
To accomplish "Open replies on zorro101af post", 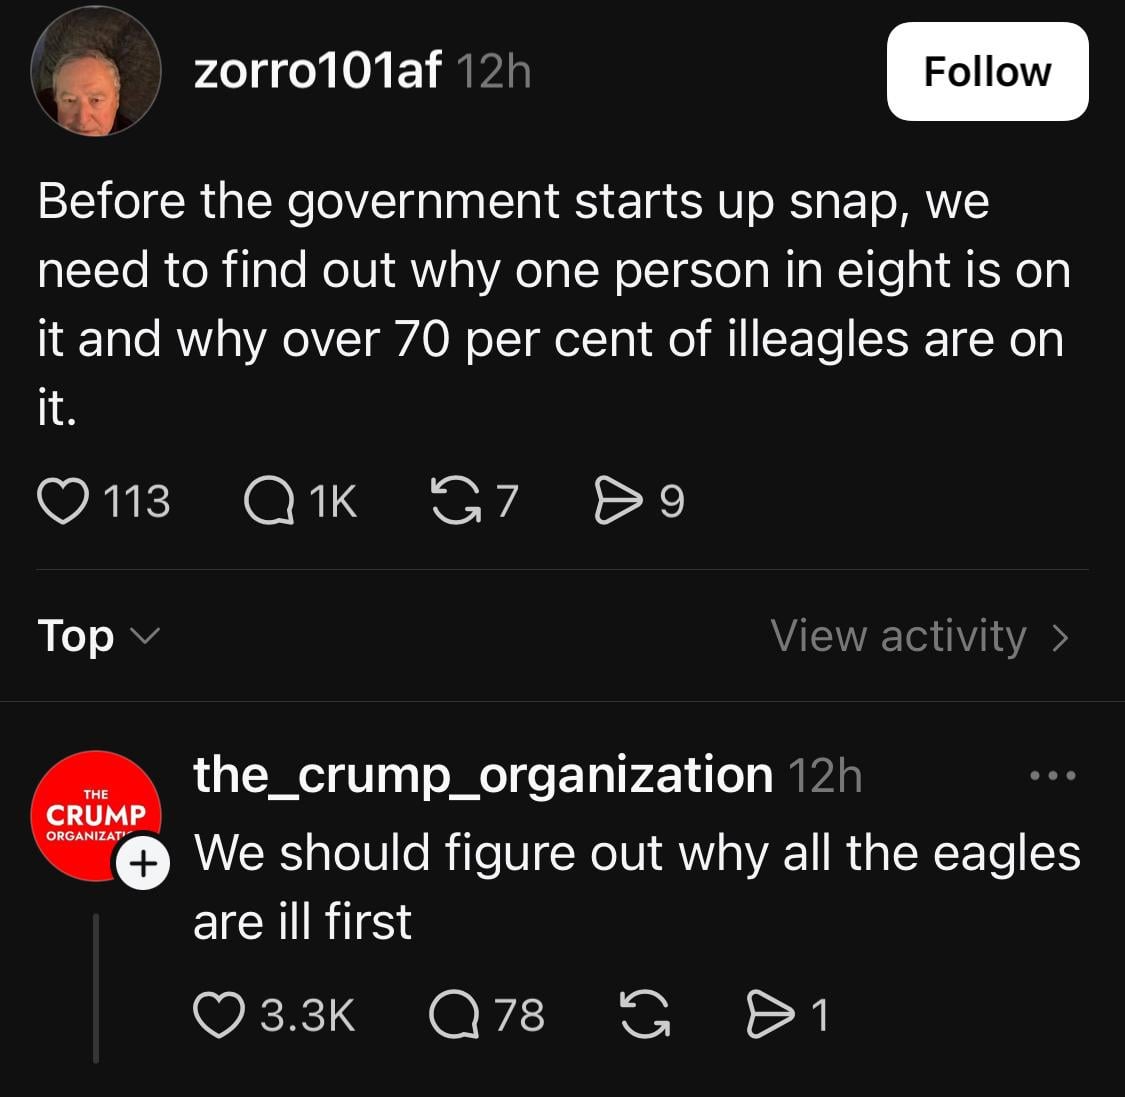I will 269,501.
